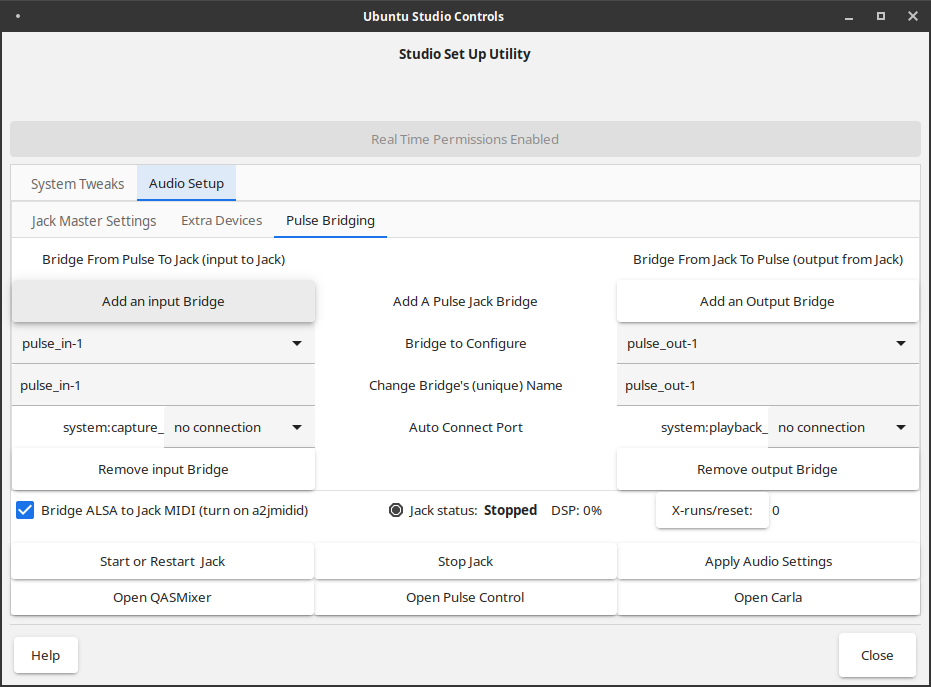
Task: Switch to the System Tweaks tab
Action: 77,184
